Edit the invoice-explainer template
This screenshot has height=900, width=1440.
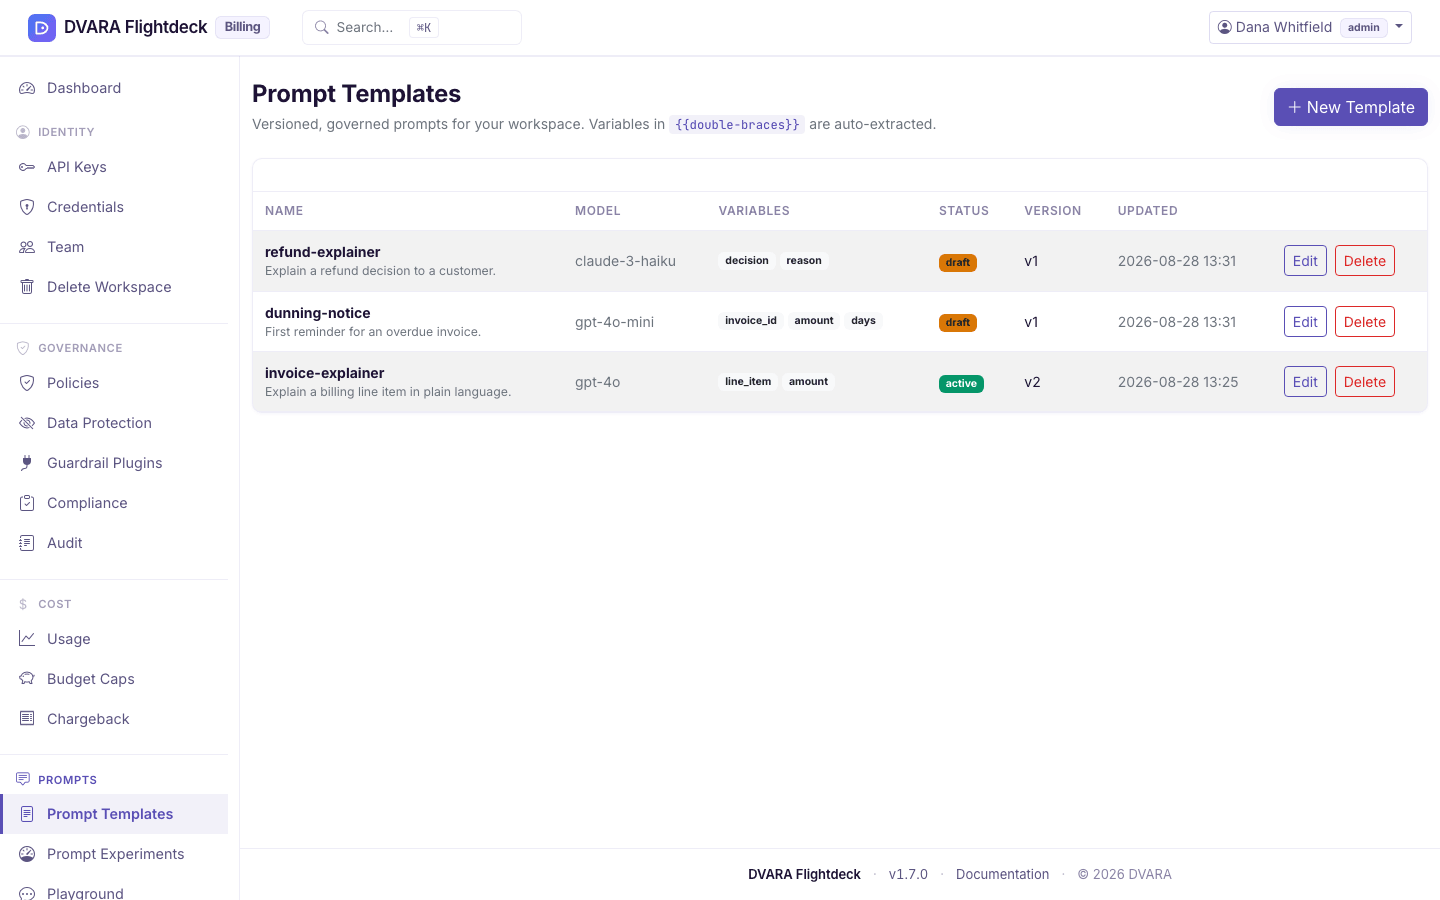(1305, 382)
